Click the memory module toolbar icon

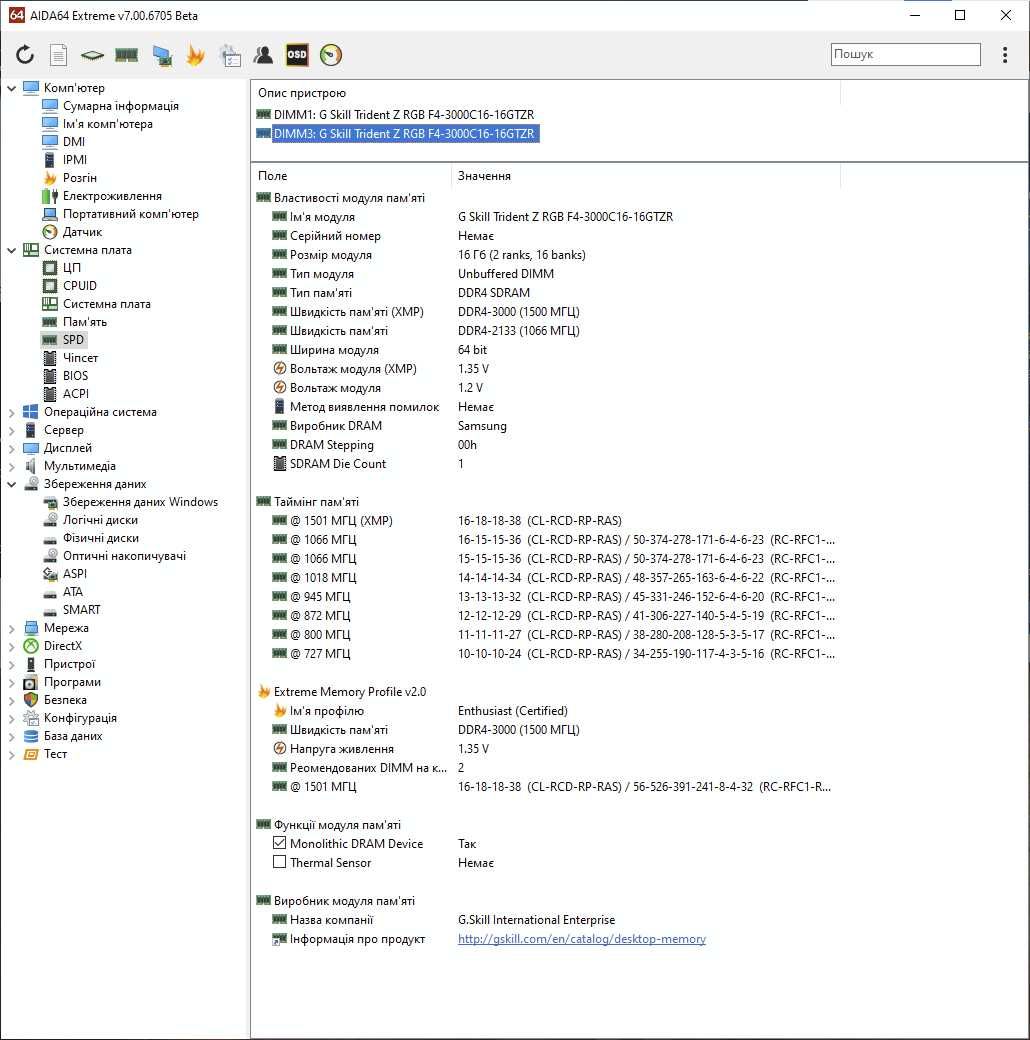(x=126, y=55)
